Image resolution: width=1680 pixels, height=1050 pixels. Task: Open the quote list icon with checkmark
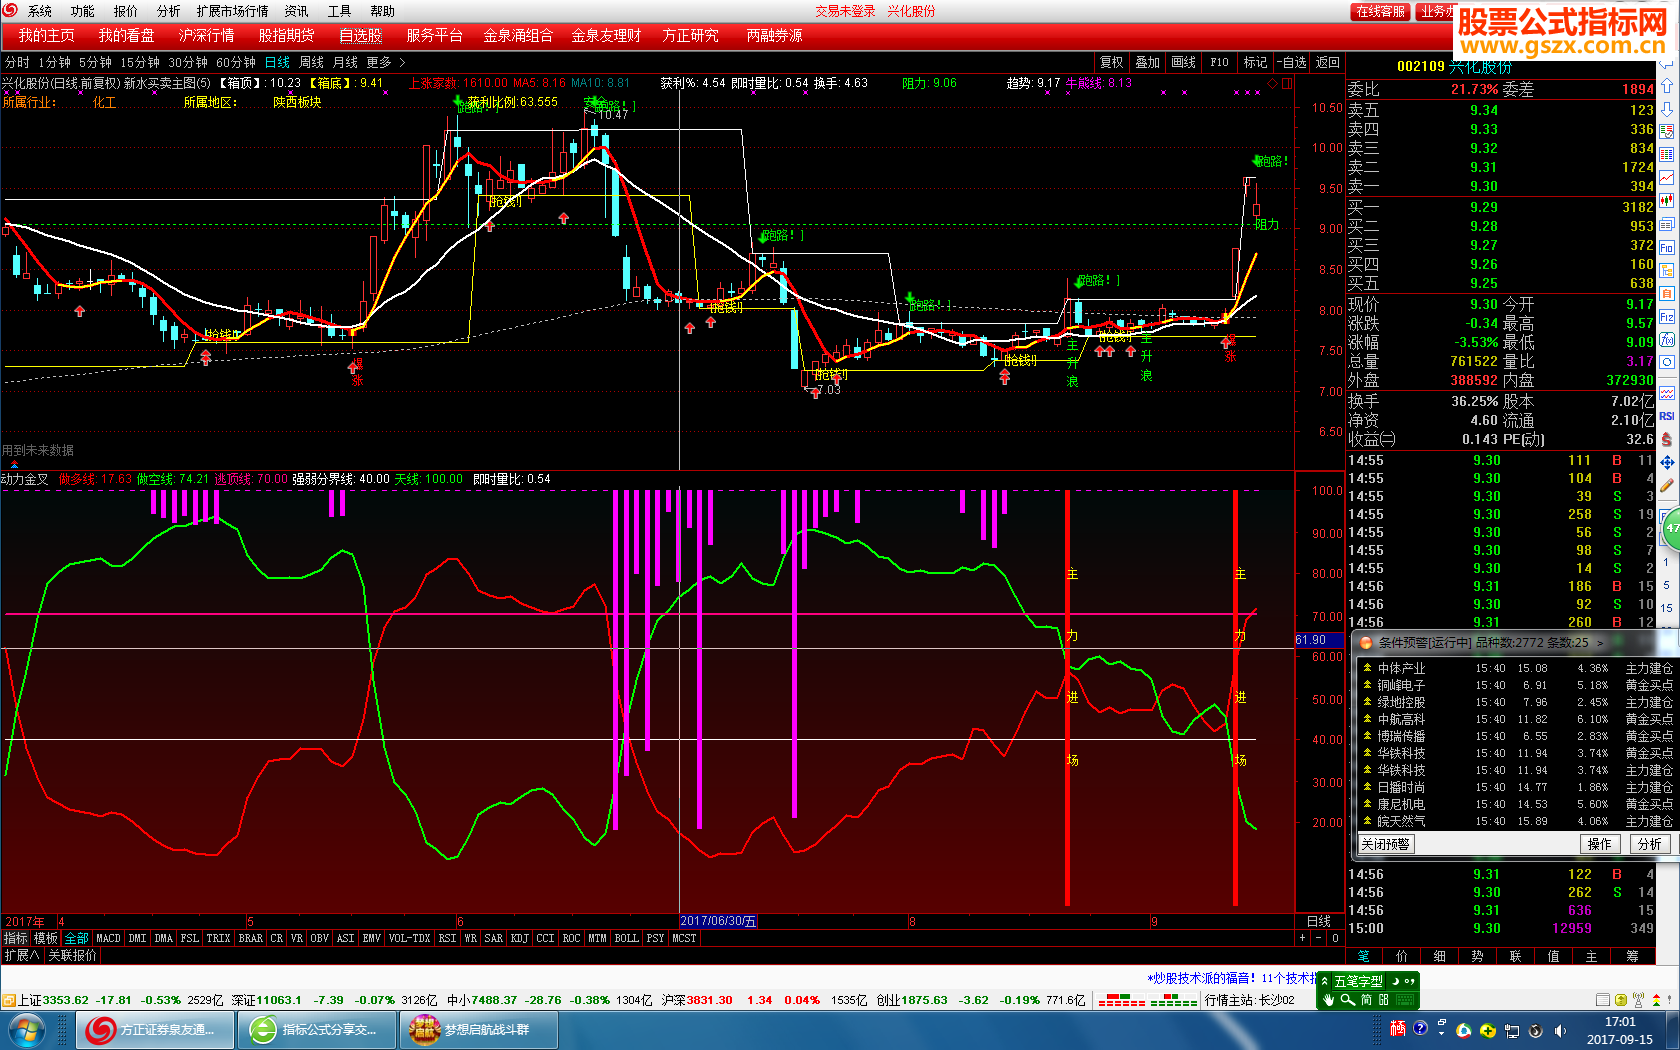1667,131
